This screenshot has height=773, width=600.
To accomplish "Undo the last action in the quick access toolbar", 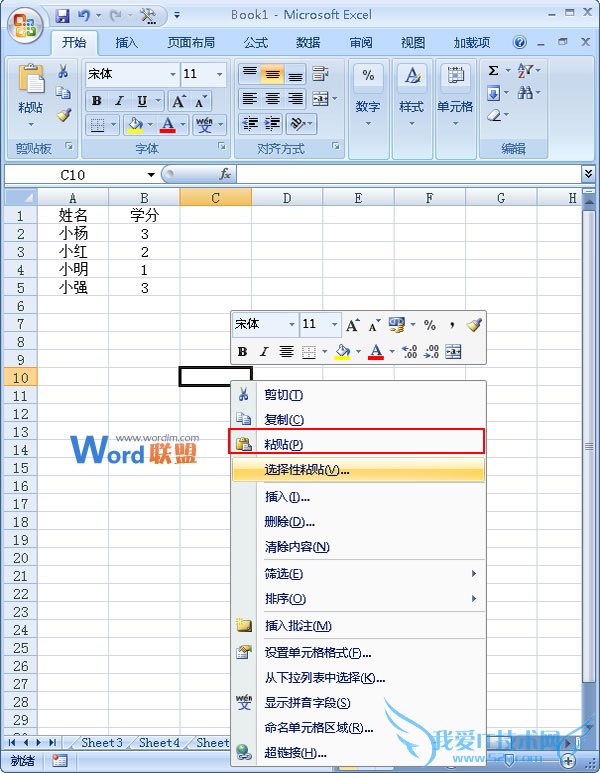I will [x=84, y=16].
